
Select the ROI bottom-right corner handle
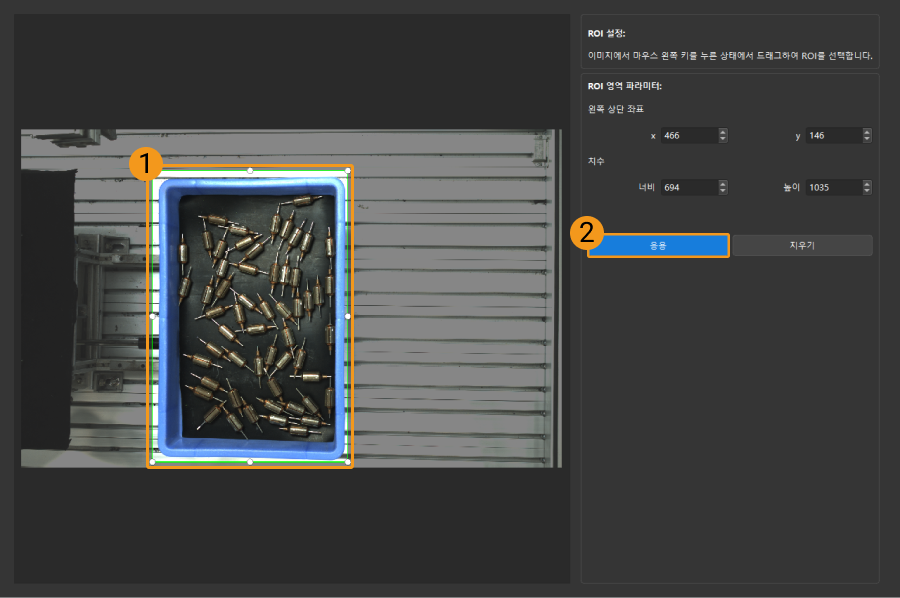pyautogui.click(x=348, y=462)
